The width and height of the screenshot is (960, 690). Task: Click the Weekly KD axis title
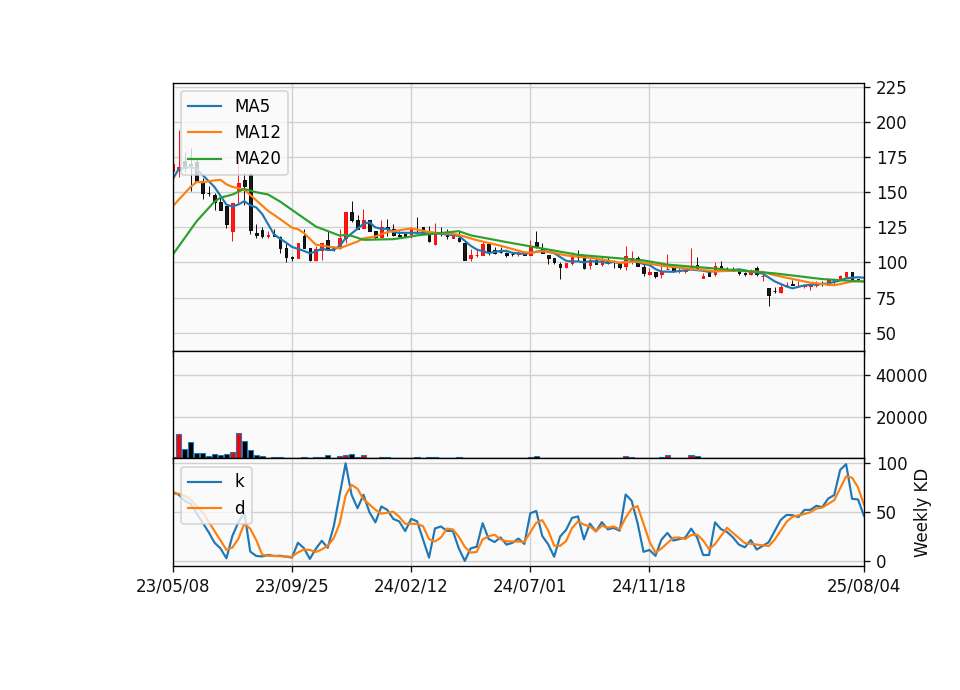[920, 514]
